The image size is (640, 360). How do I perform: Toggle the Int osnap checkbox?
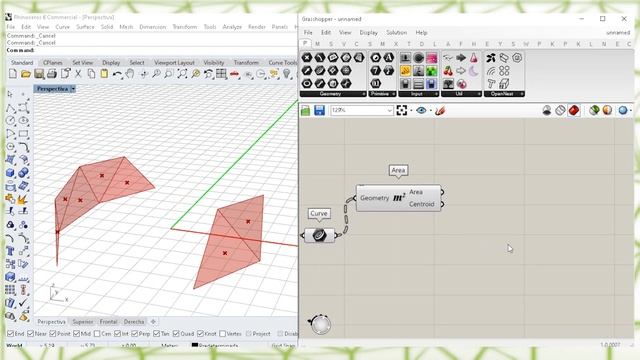[118, 333]
